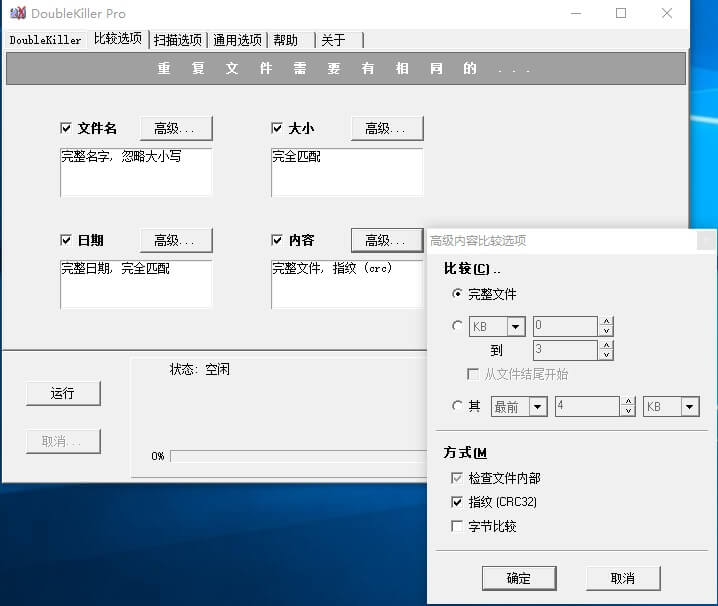Click the 方式(M section label

(465, 453)
